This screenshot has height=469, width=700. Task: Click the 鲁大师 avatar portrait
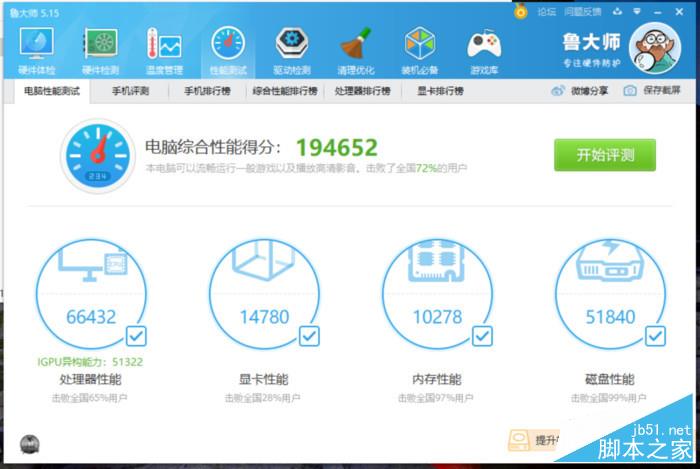coord(655,48)
